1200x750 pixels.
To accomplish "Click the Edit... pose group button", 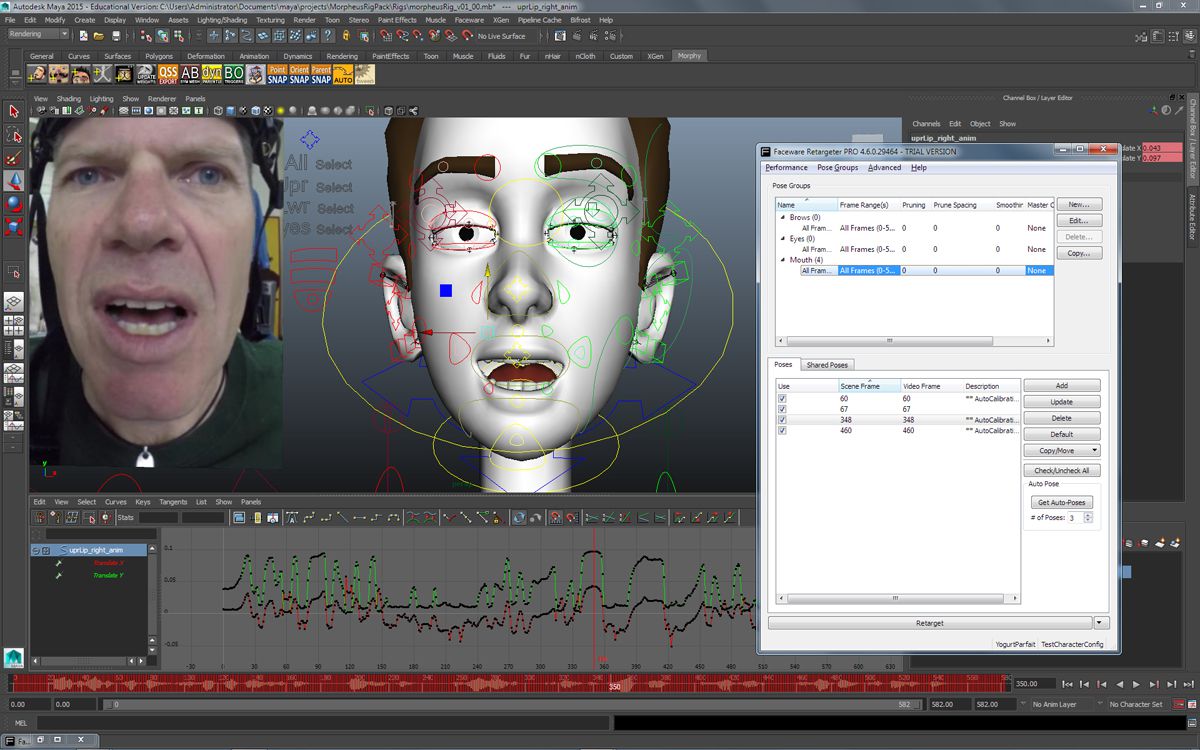I will (x=1079, y=220).
